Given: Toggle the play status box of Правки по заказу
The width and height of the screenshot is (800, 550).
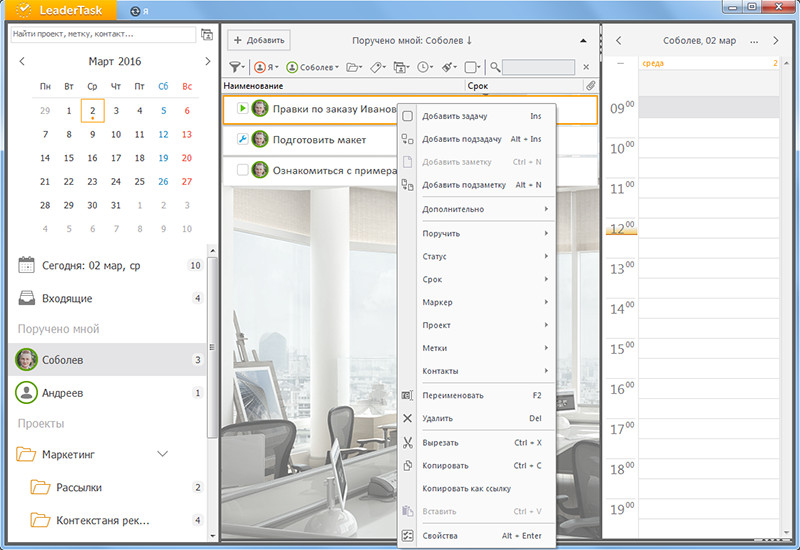Looking at the screenshot, I should [243, 108].
